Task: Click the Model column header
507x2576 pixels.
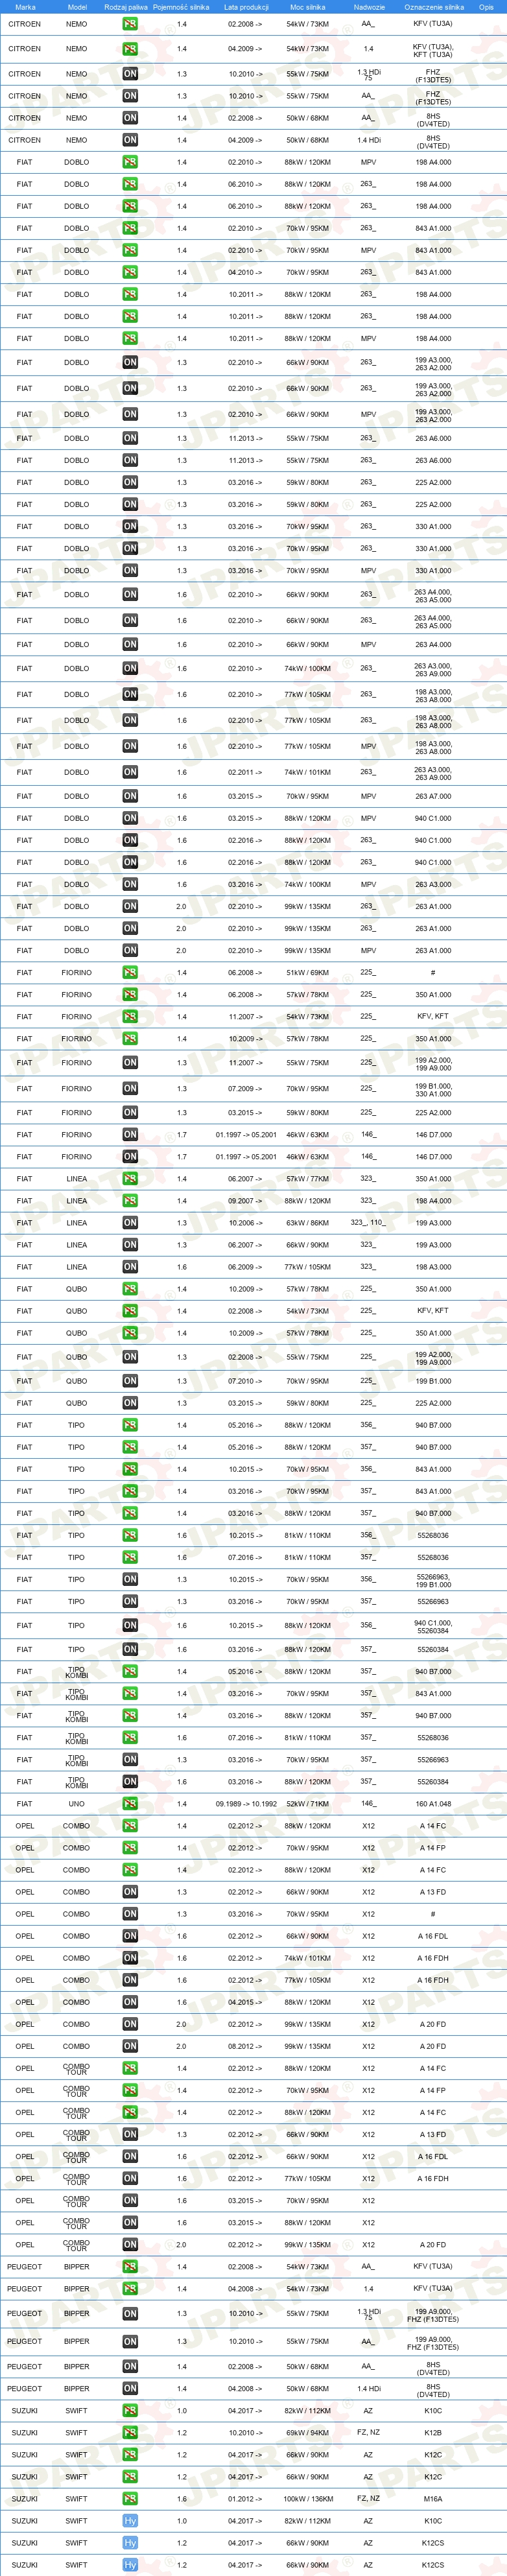Action: click(77, 7)
